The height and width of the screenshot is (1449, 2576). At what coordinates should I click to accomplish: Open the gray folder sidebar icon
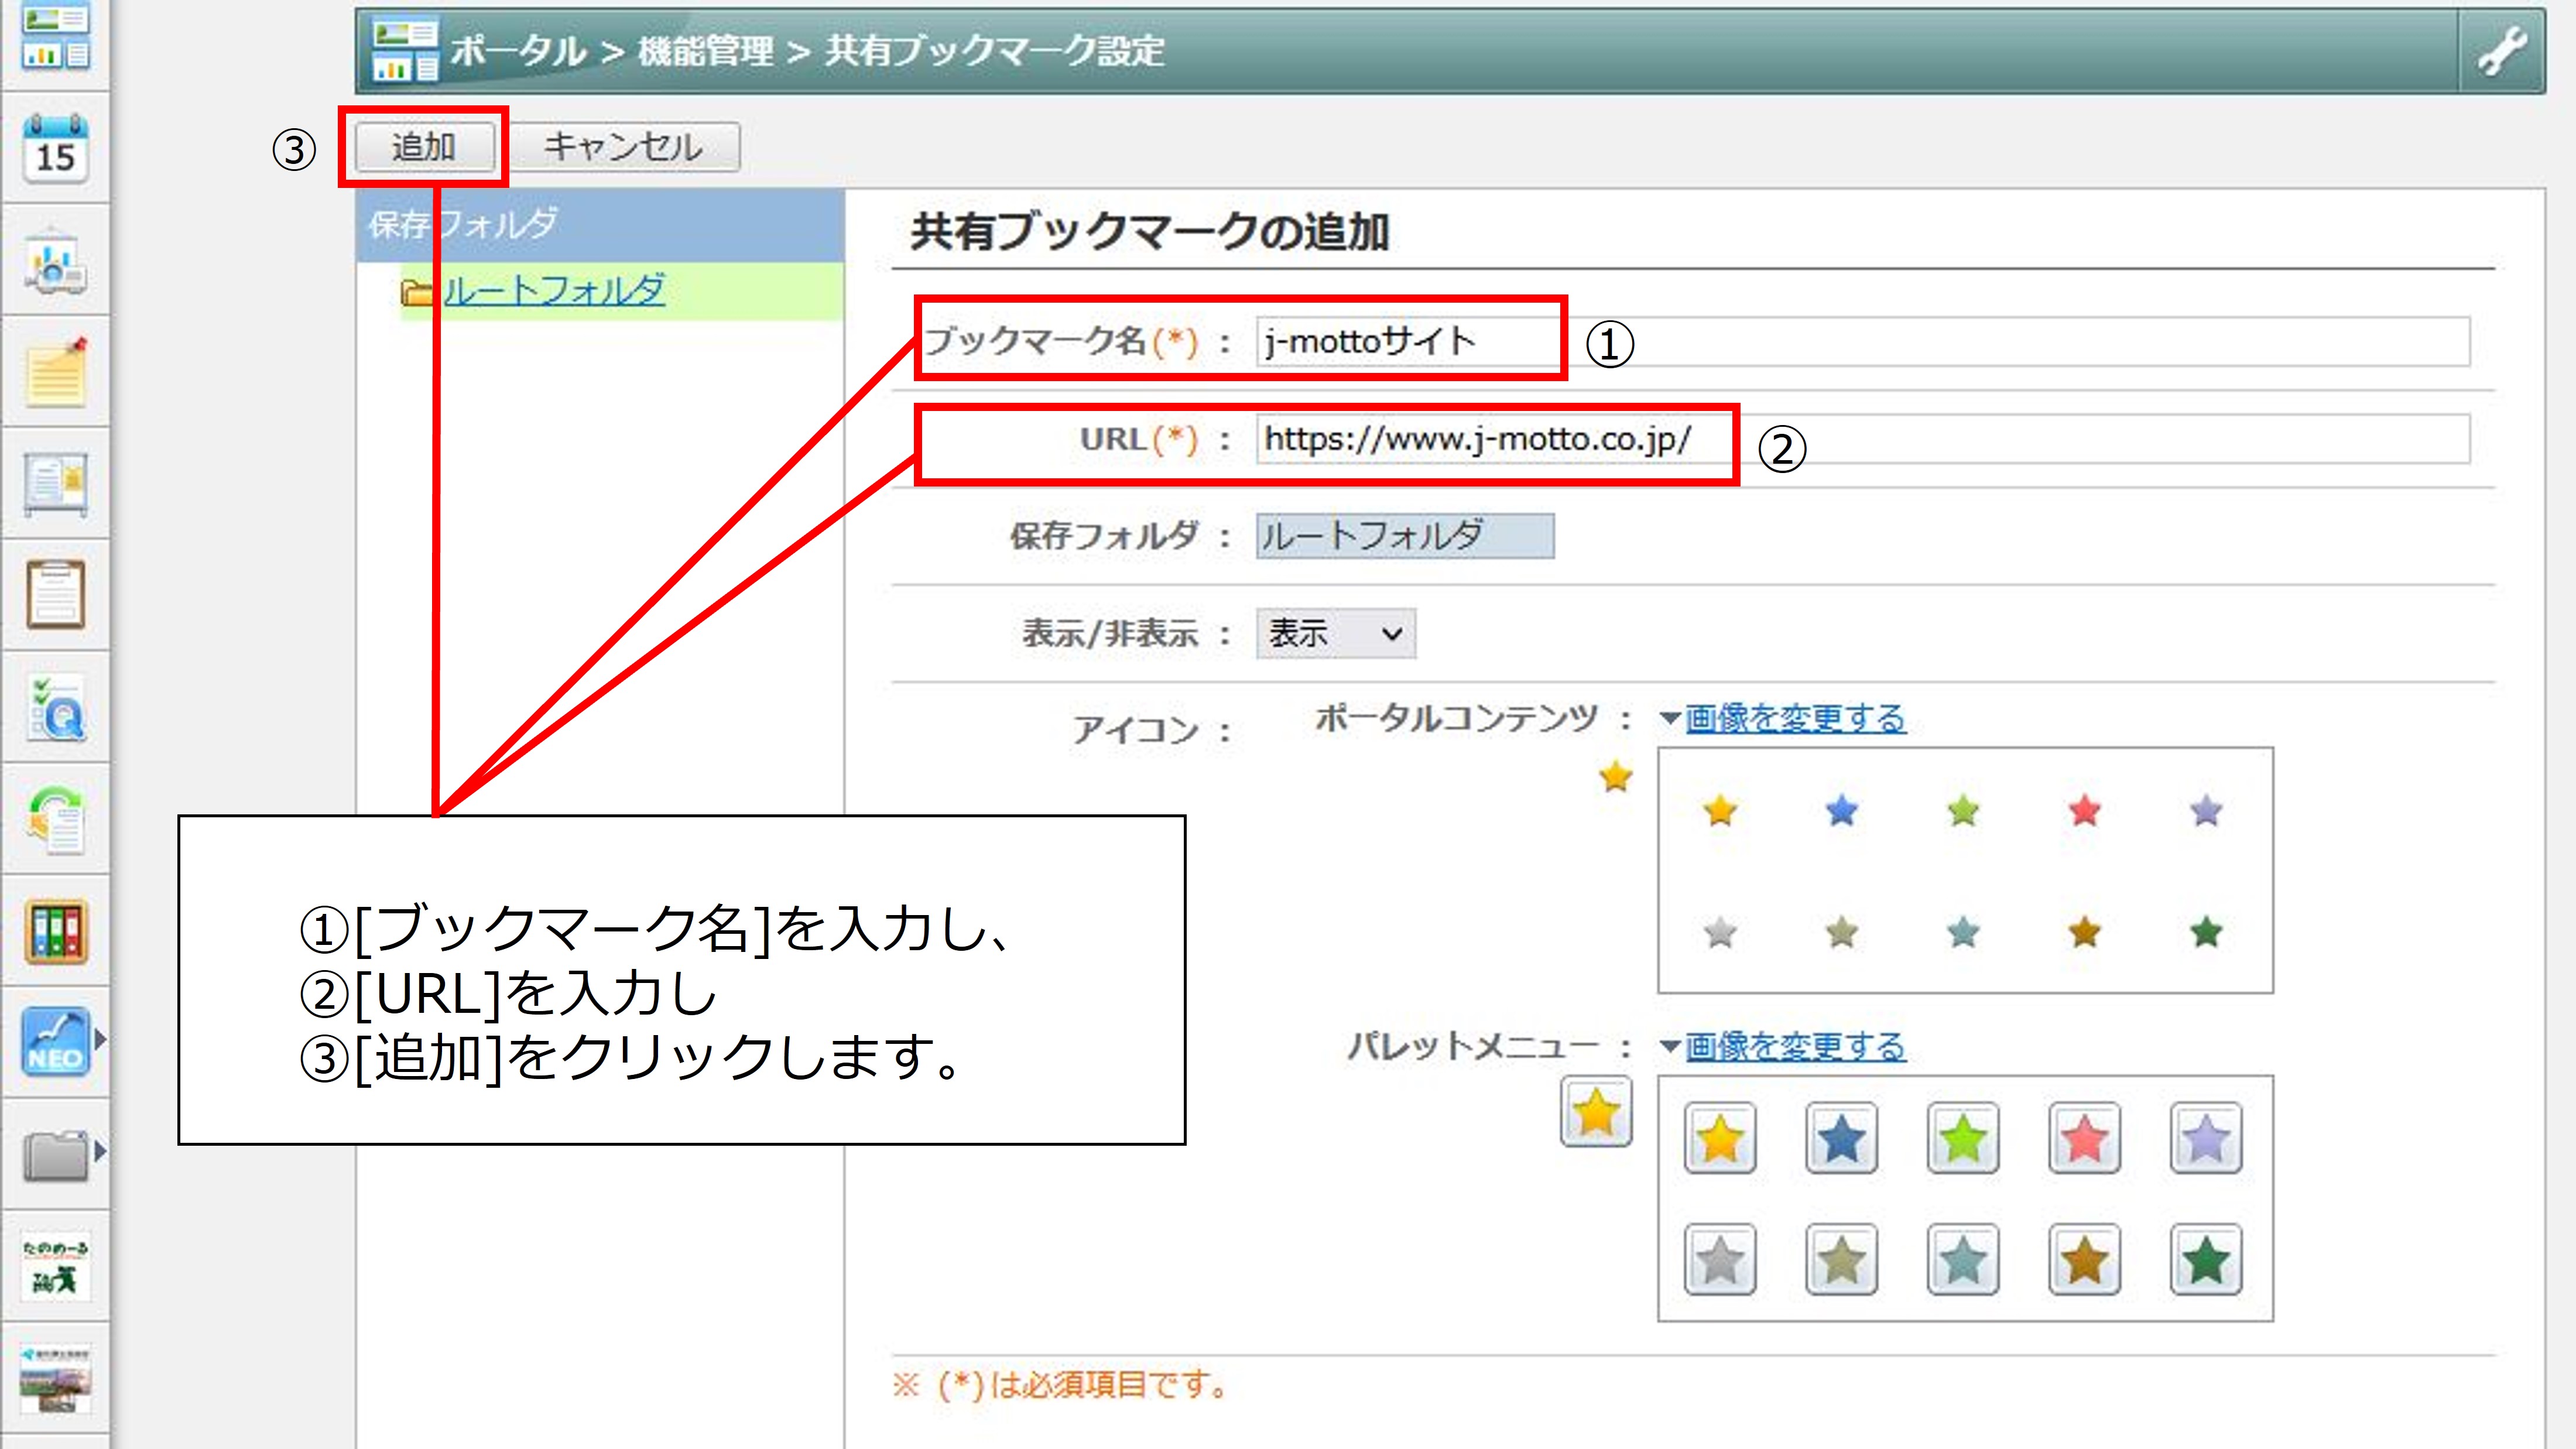[x=55, y=1155]
